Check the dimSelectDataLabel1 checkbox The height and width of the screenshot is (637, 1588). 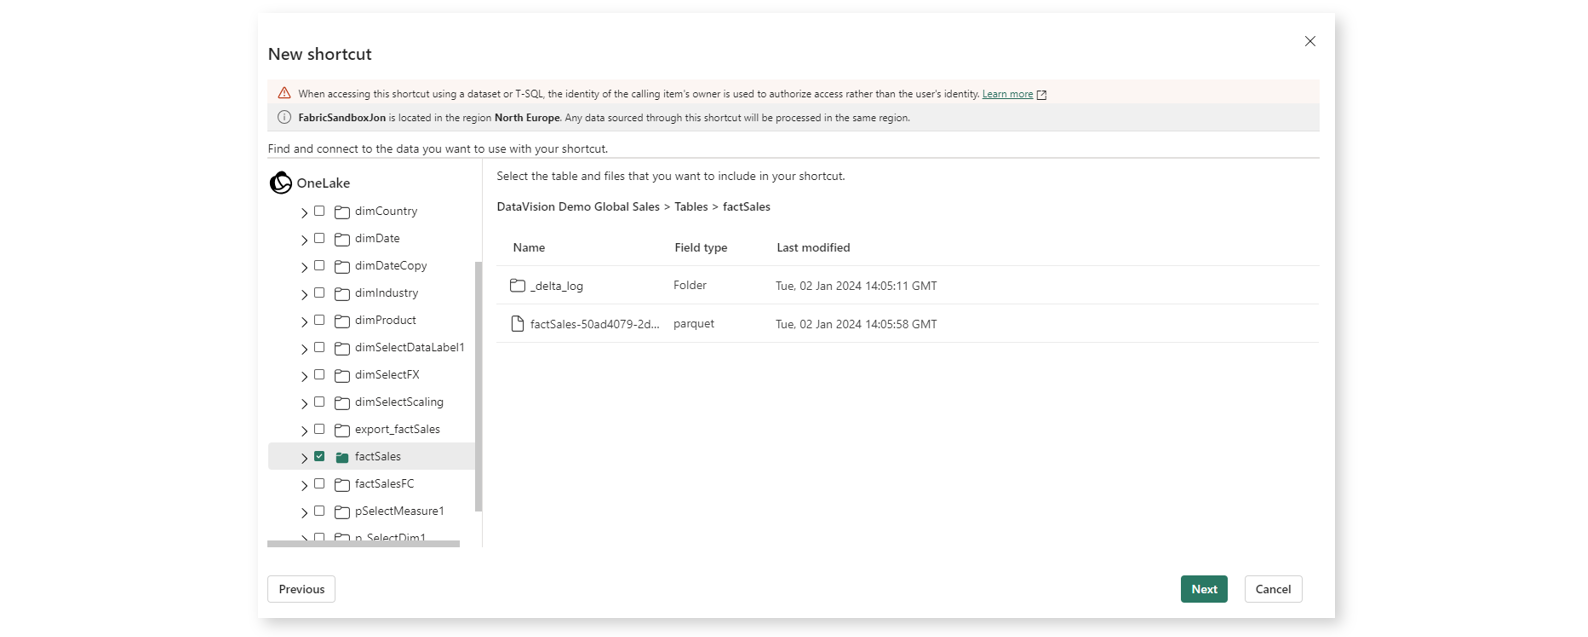tap(319, 347)
